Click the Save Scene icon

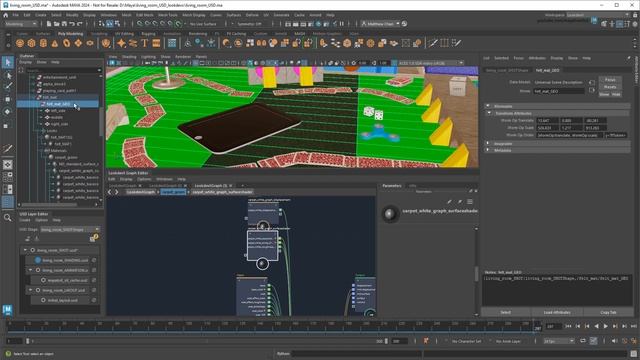(x=64, y=24)
